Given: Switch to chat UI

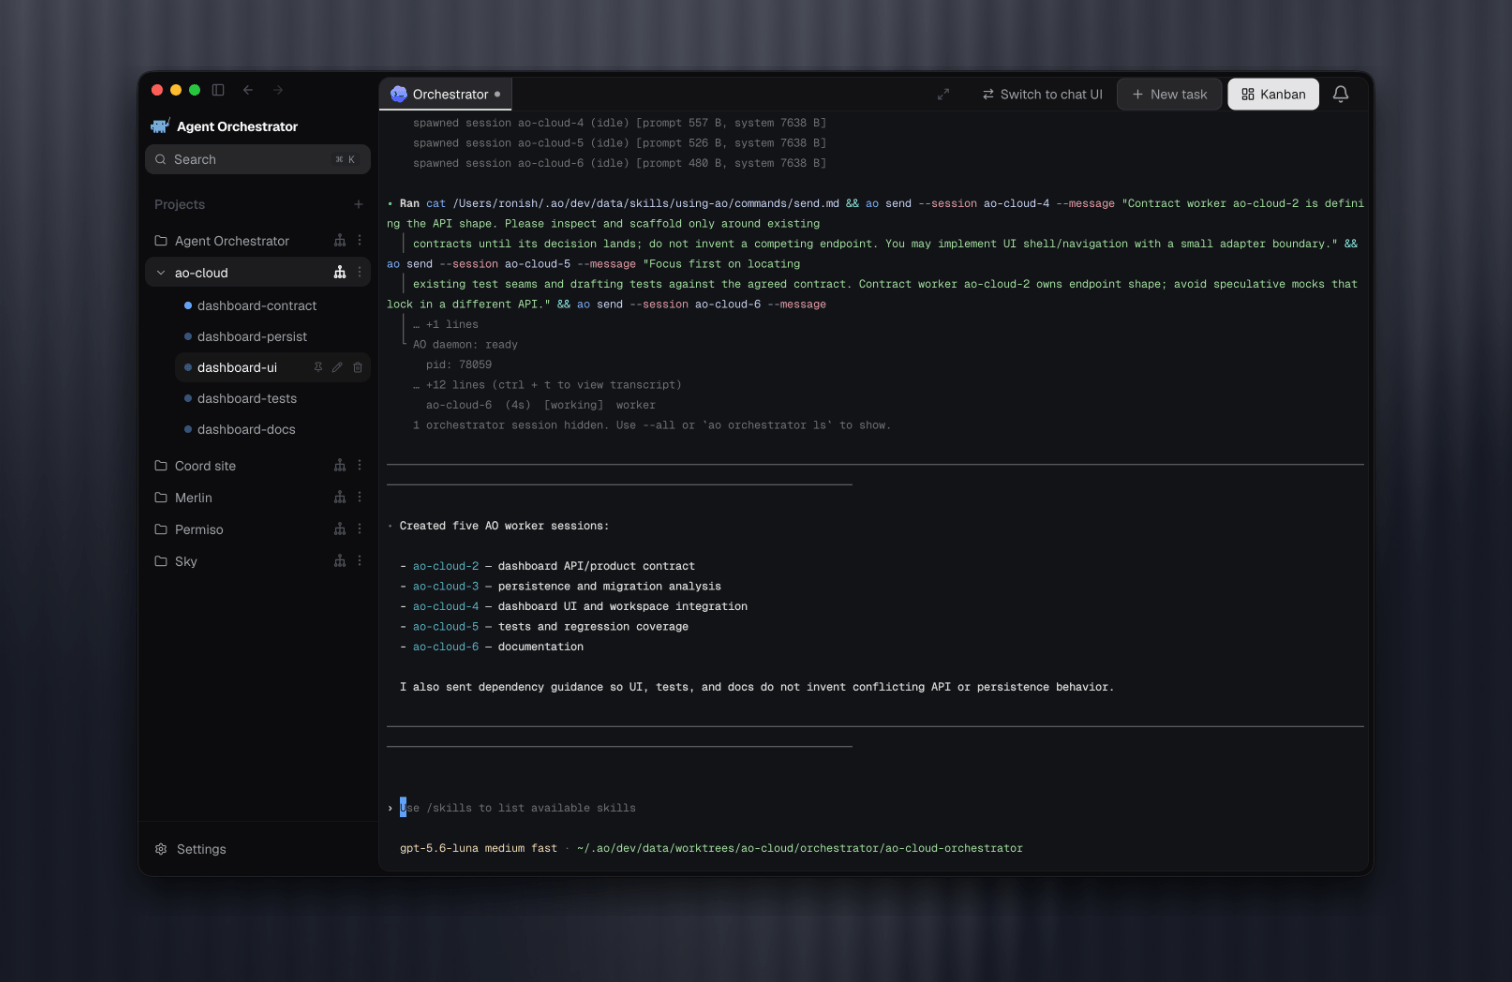Looking at the screenshot, I should click(x=1042, y=94).
